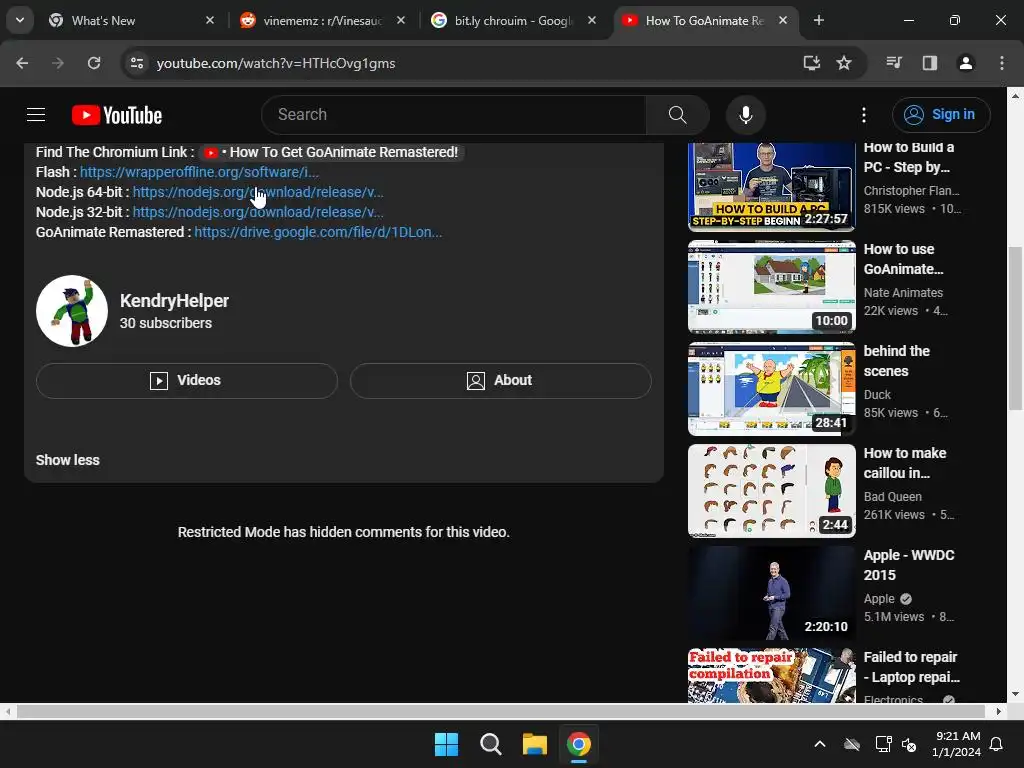The image size is (1024, 768).
Task: Open the notification bell in the taskbar
Action: [997, 744]
